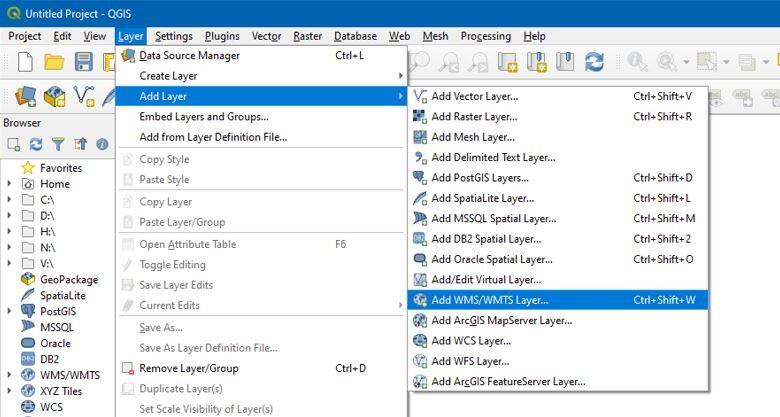
Task: Click the Zoom Last toolbar icon
Action: click(x=450, y=62)
